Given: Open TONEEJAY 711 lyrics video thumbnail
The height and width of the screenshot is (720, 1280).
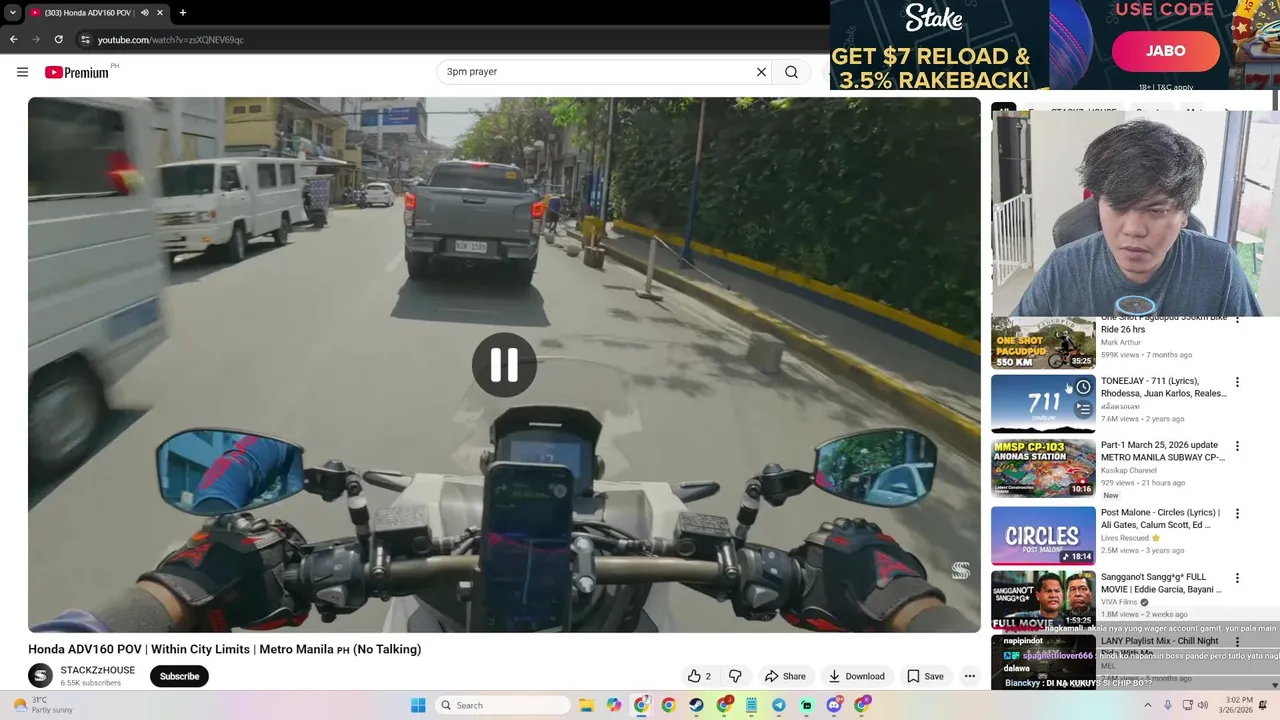Looking at the screenshot, I should (x=1043, y=403).
